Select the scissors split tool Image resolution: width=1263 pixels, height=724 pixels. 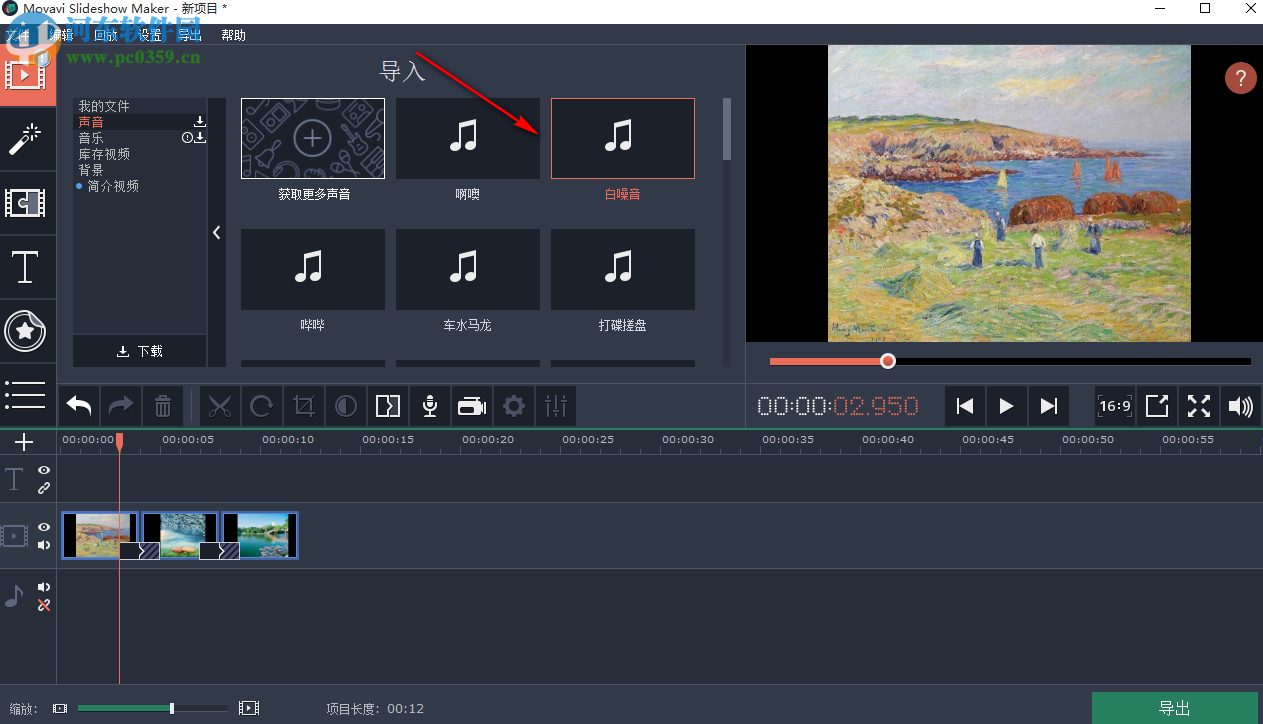220,406
